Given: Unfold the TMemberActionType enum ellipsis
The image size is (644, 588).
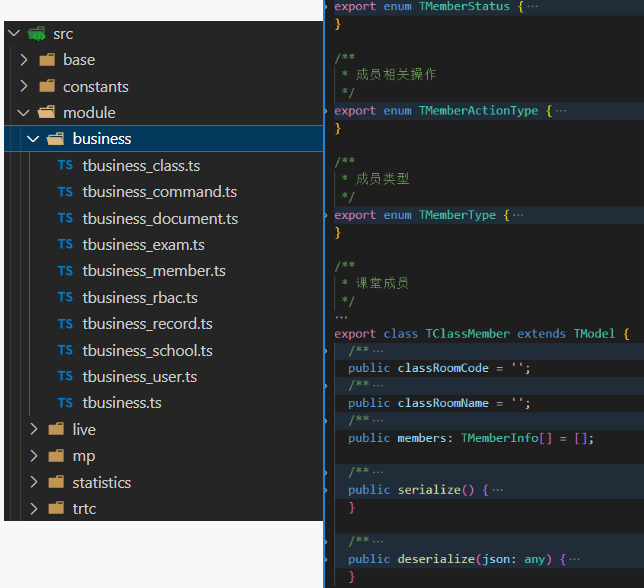Looking at the screenshot, I should [x=560, y=111].
